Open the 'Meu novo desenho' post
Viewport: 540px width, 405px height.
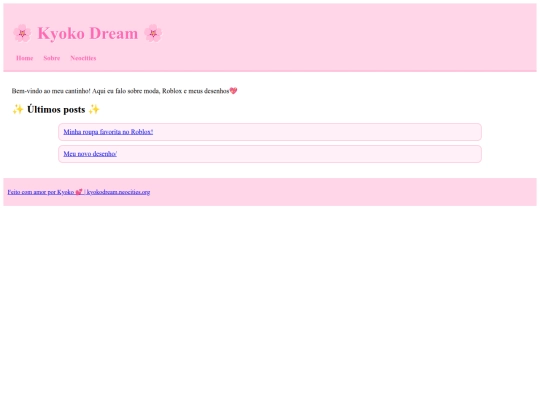click(x=90, y=154)
